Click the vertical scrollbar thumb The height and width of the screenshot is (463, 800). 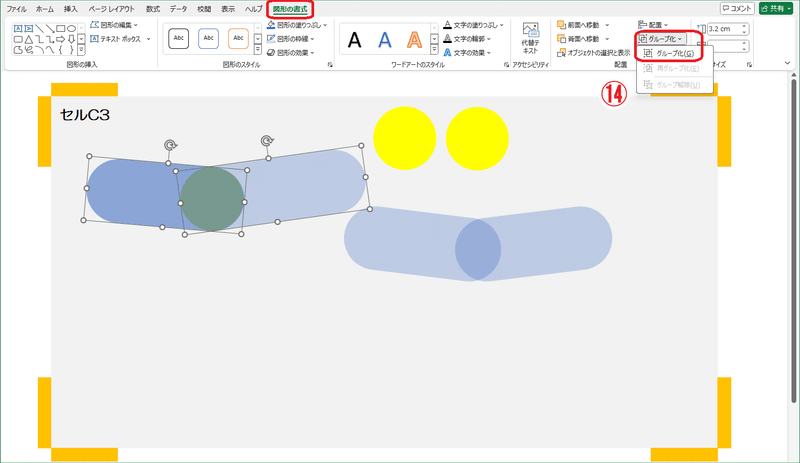pyautogui.click(x=793, y=240)
